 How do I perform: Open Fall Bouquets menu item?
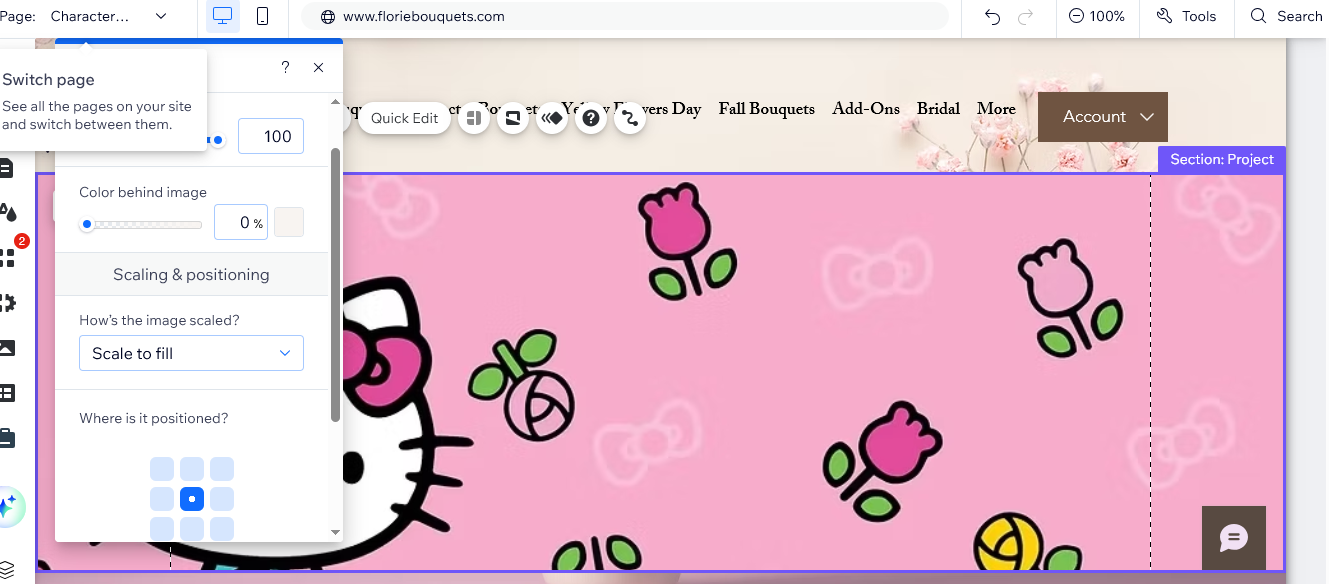pyautogui.click(x=766, y=109)
